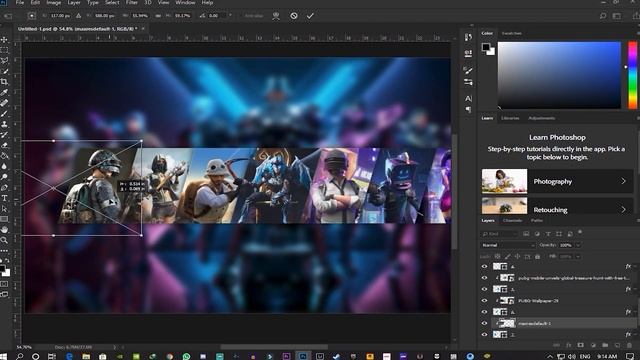
Task: Toggle warp mode in the options bar
Action: tap(276, 16)
